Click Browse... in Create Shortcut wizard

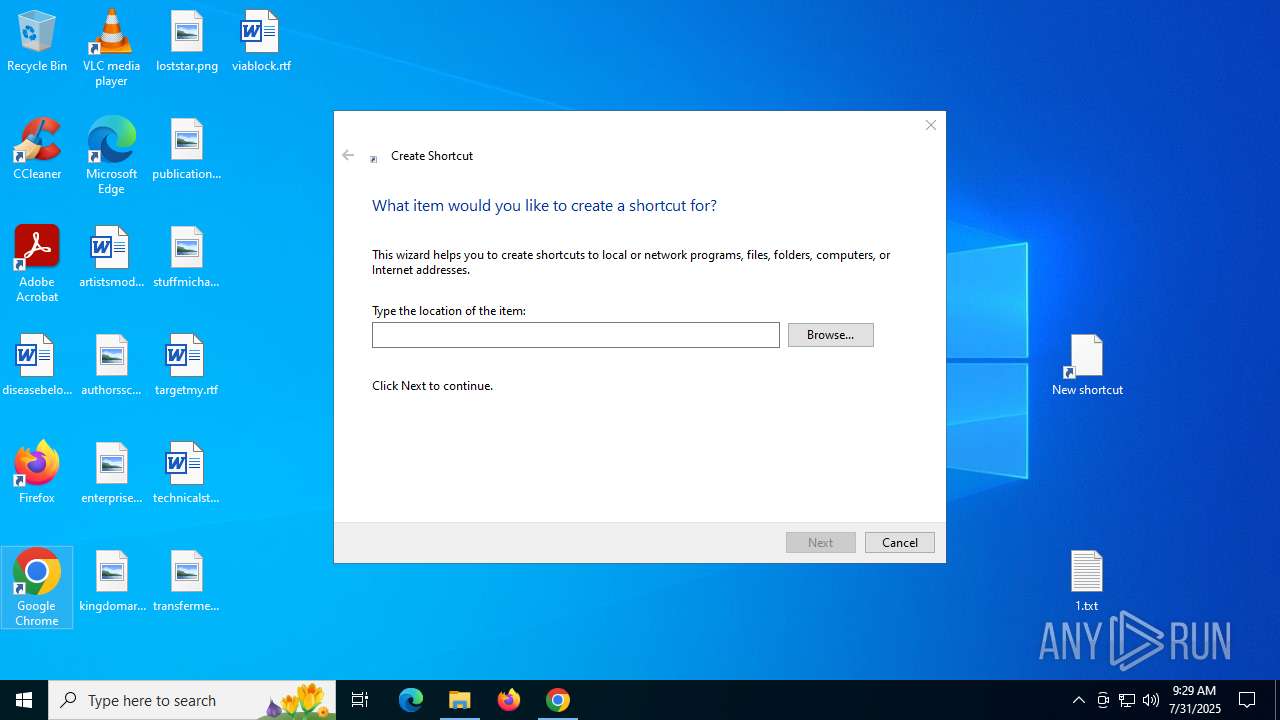tap(831, 335)
